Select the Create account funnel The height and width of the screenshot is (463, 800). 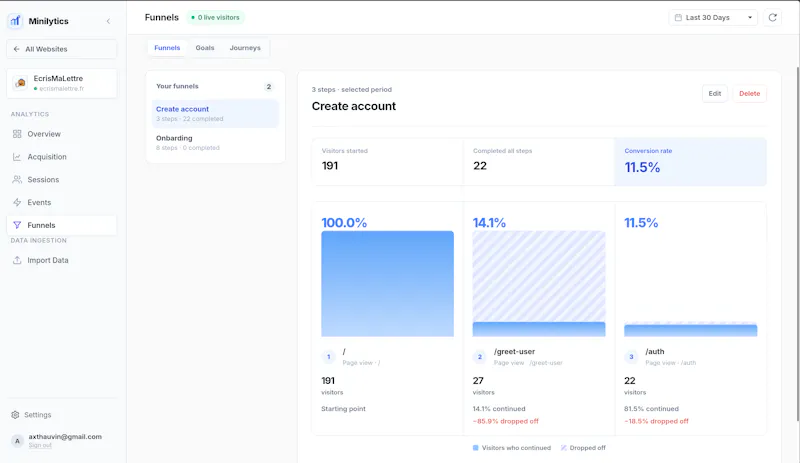click(215, 113)
